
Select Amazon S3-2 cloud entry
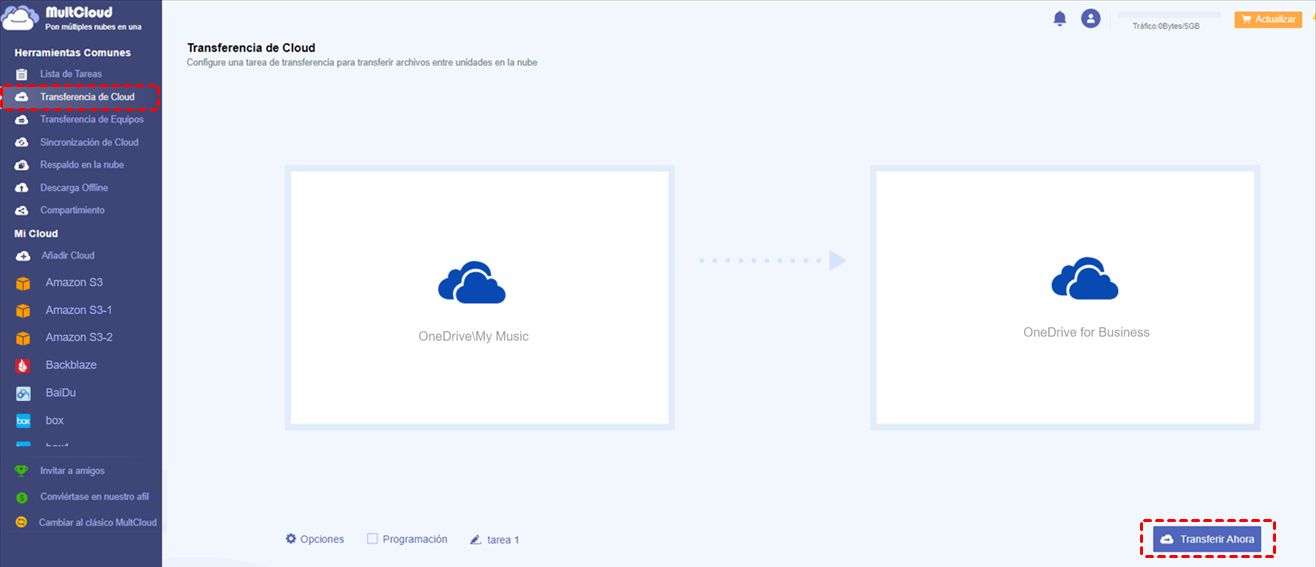click(x=80, y=338)
